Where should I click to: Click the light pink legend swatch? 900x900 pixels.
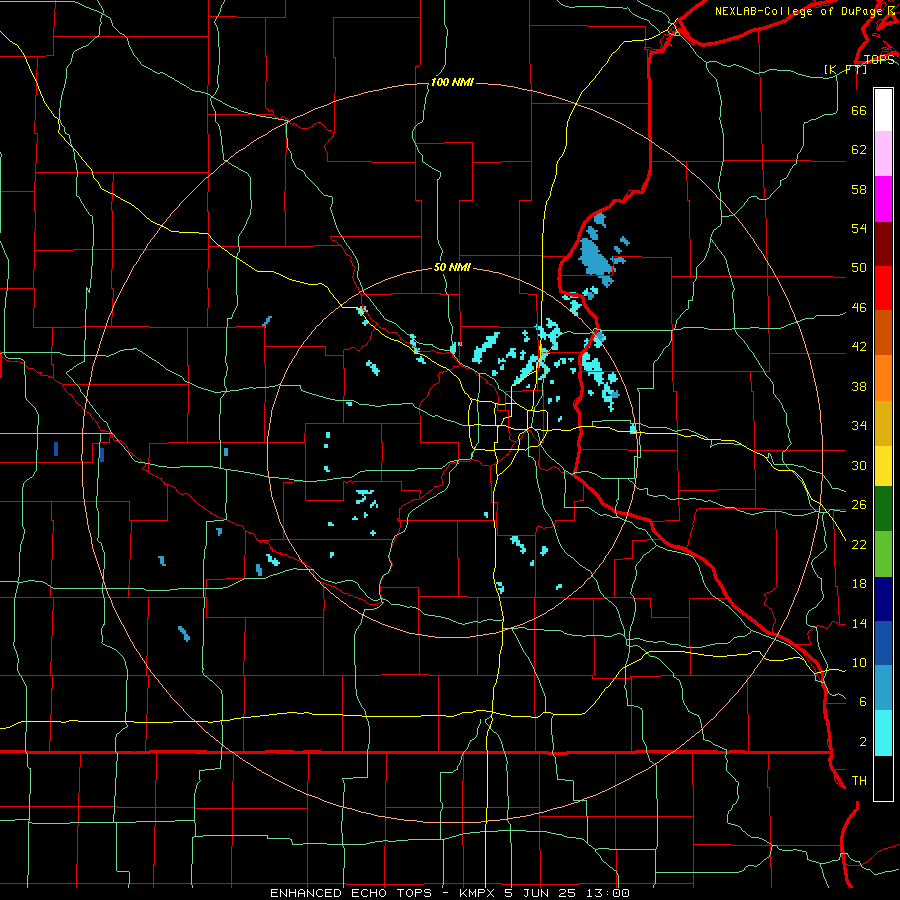[883, 154]
